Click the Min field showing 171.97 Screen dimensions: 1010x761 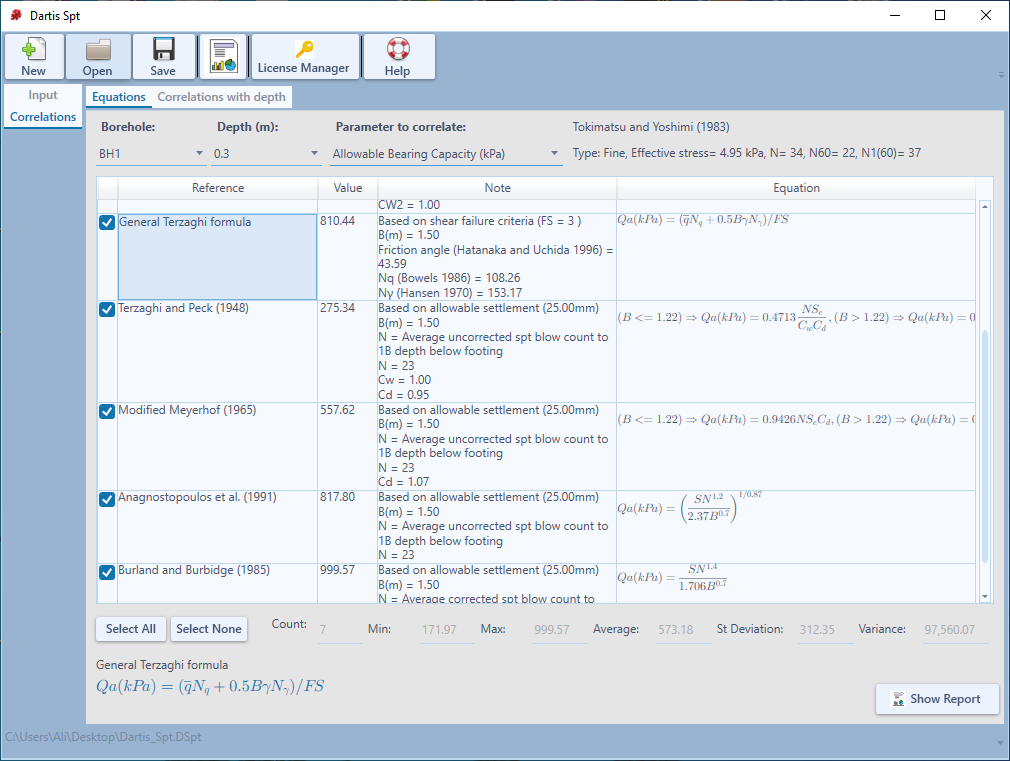coord(448,630)
